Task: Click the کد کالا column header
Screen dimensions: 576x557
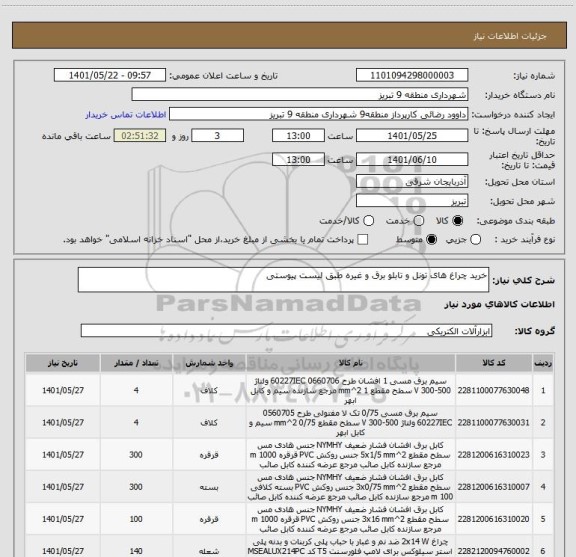Action: (494, 363)
